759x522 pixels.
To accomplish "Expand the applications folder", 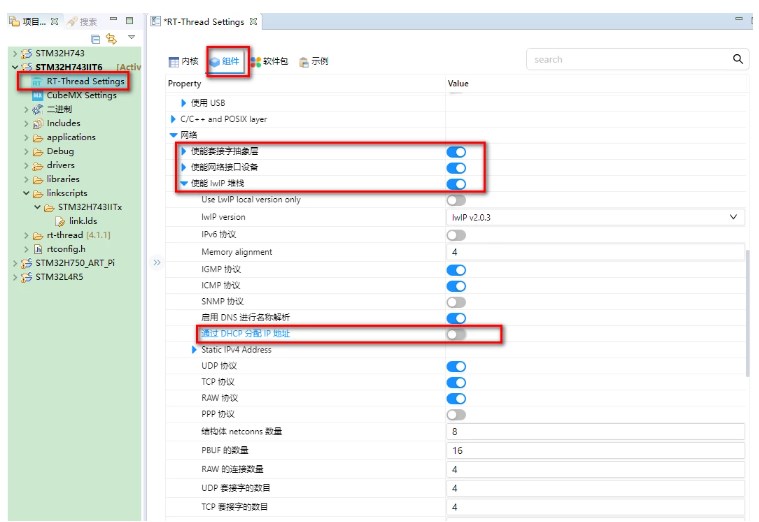I will pyautogui.click(x=26, y=138).
